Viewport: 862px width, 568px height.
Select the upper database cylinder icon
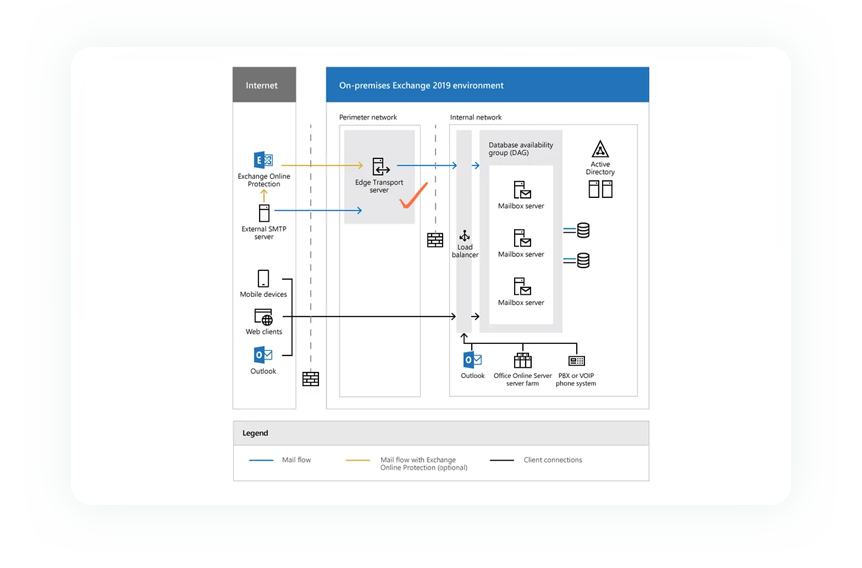coord(583,231)
